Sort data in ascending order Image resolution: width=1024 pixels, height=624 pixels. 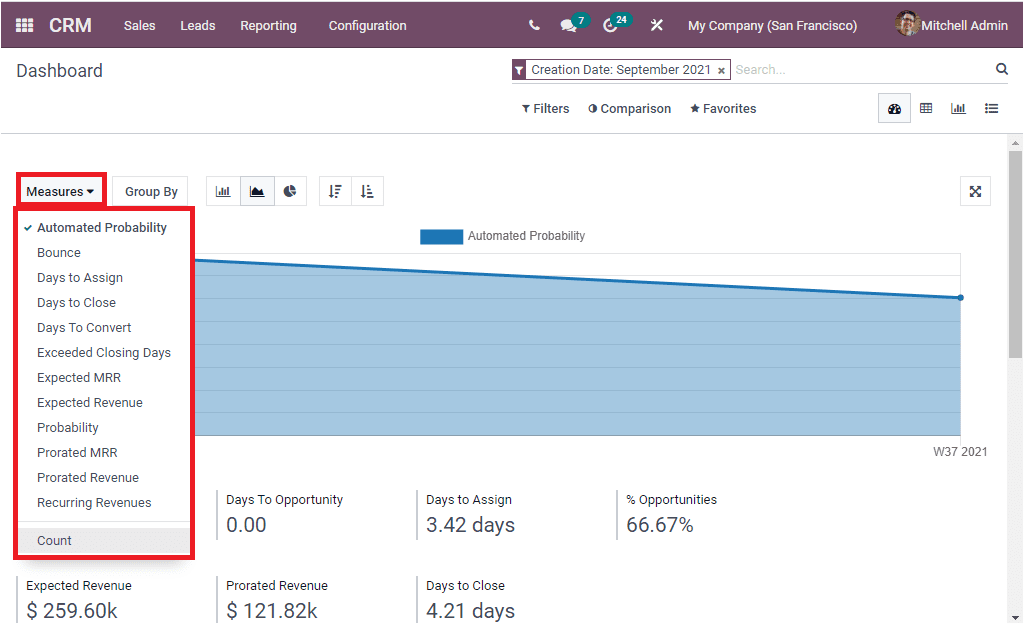(x=368, y=191)
